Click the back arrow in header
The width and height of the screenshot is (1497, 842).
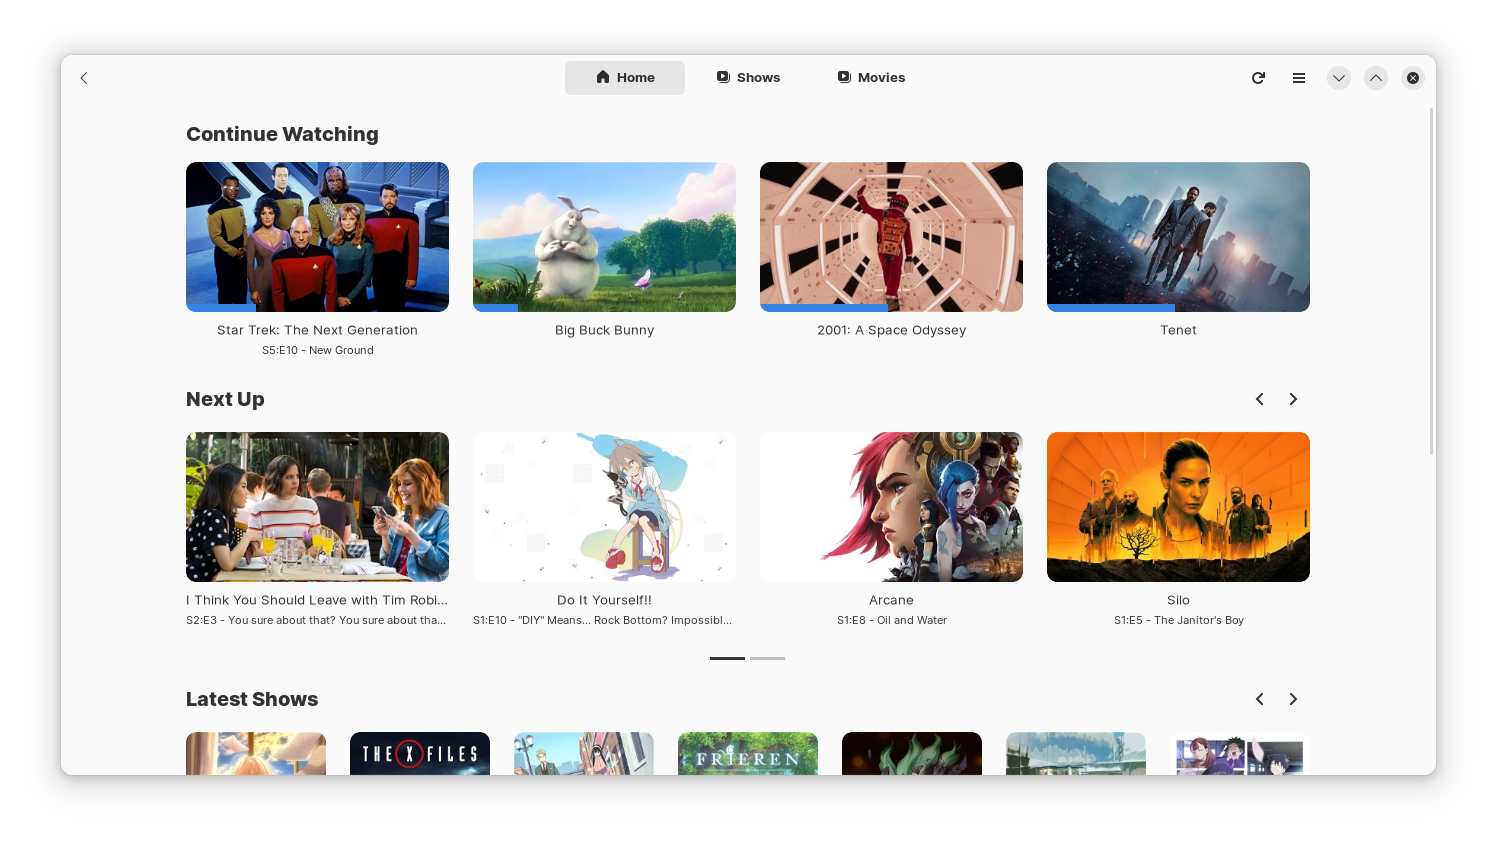pos(84,78)
